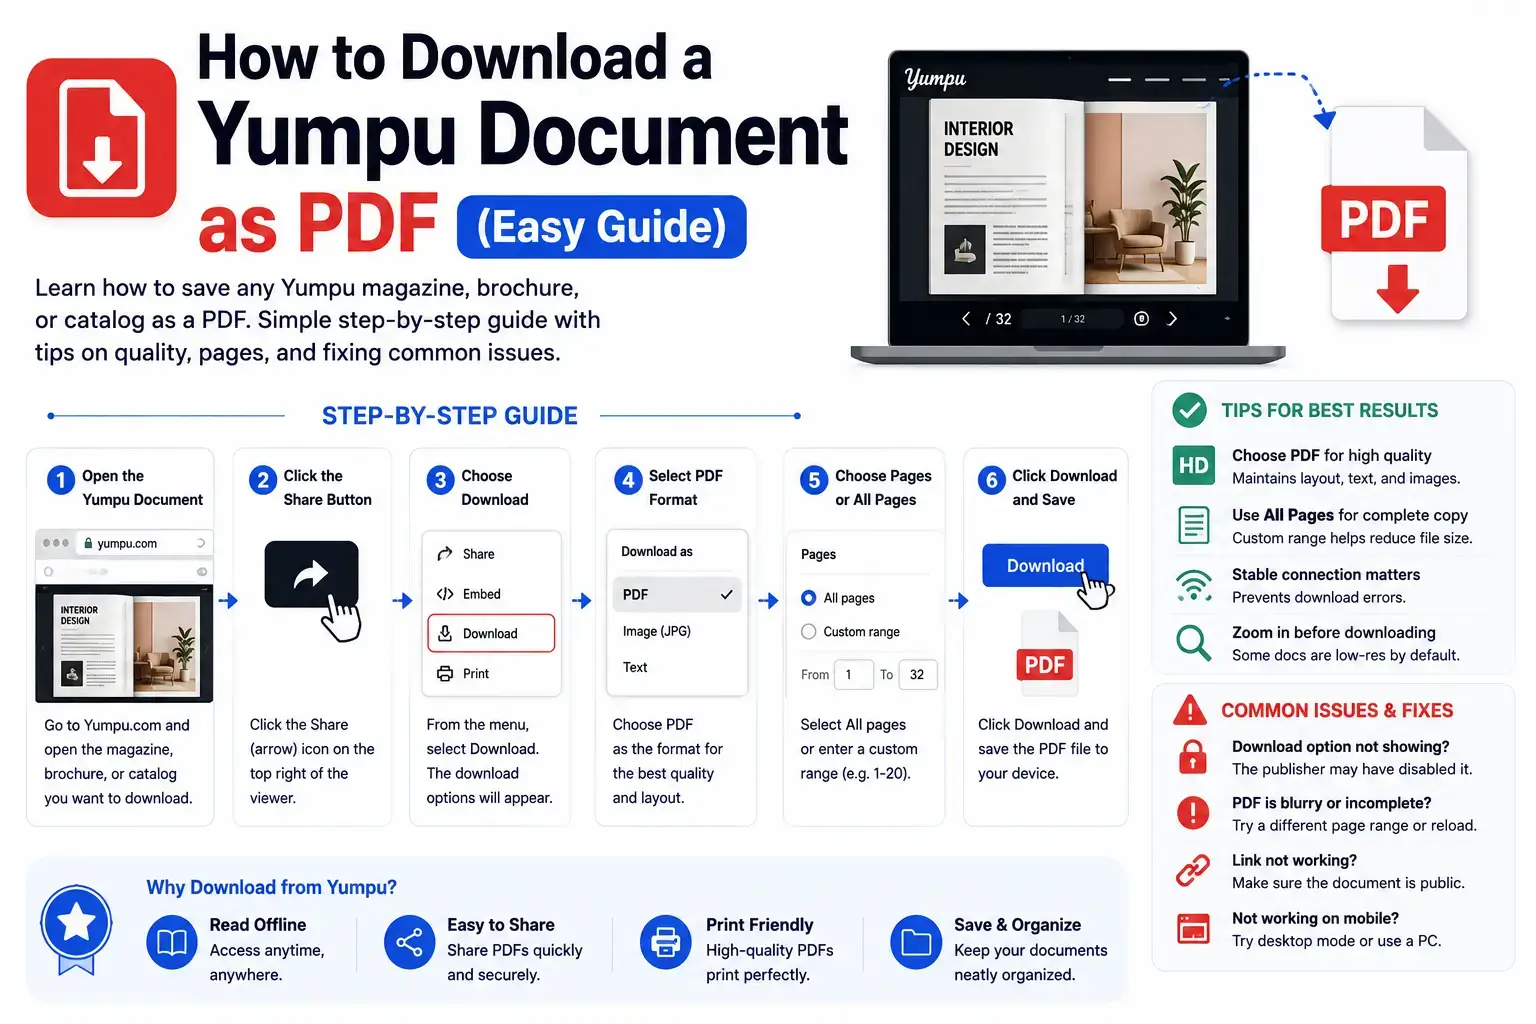The image size is (1536, 1024).
Task: Click the green checkmark next to Tips for Best Results
Action: pyautogui.click(x=1189, y=410)
